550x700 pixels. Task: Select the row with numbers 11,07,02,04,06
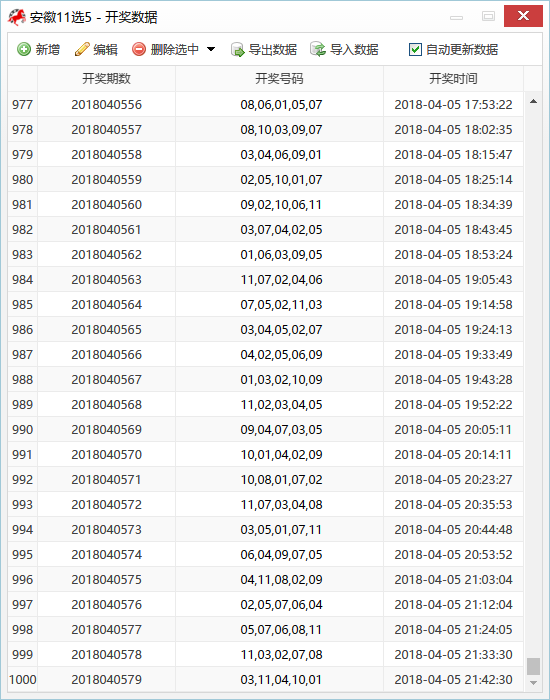pyautogui.click(x=266, y=279)
